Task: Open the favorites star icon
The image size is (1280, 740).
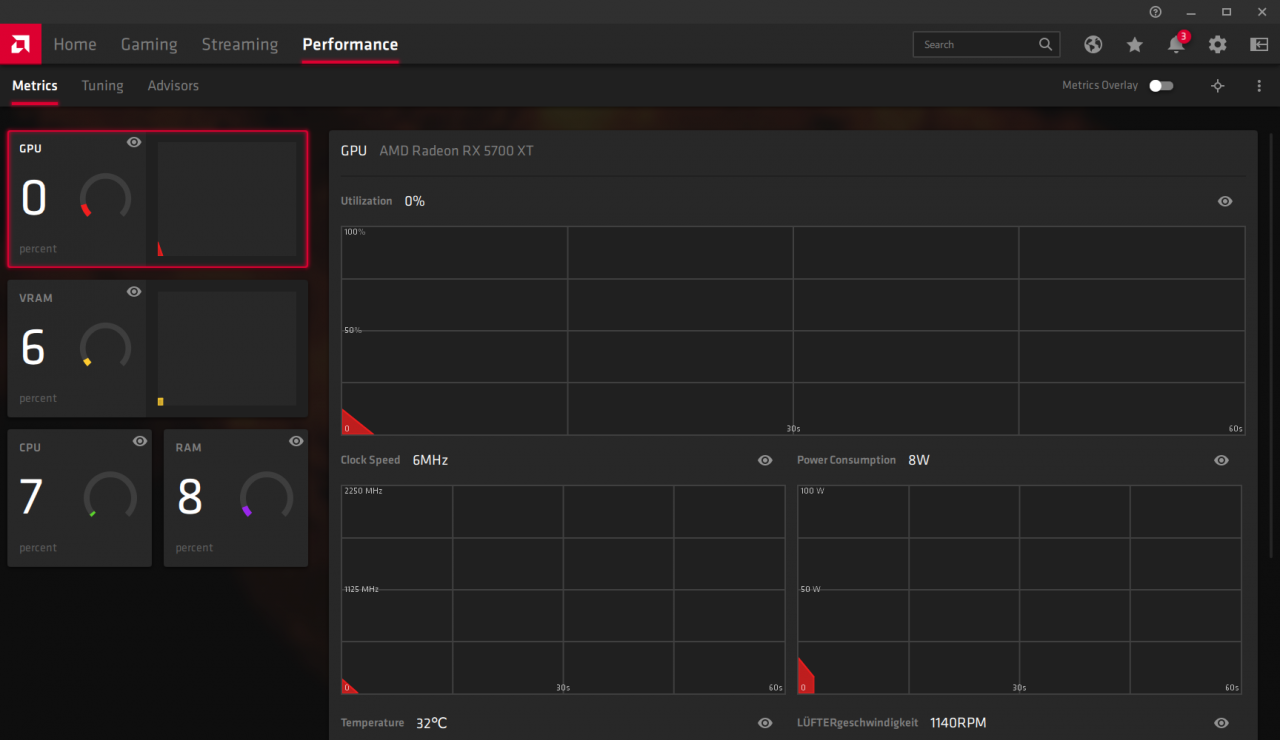Action: click(1134, 44)
